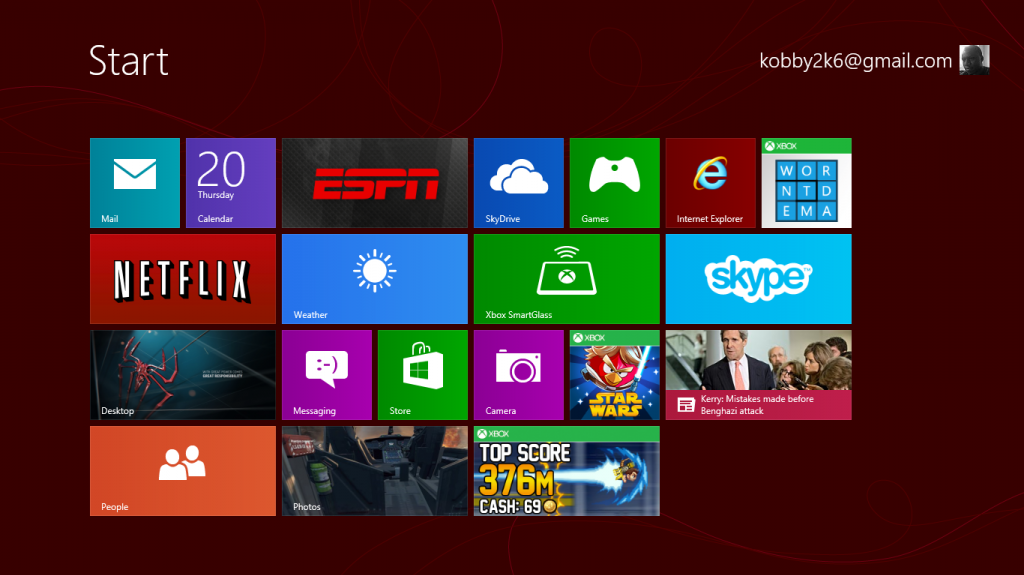Open the Photos tile
The height and width of the screenshot is (575, 1024).
[375, 471]
